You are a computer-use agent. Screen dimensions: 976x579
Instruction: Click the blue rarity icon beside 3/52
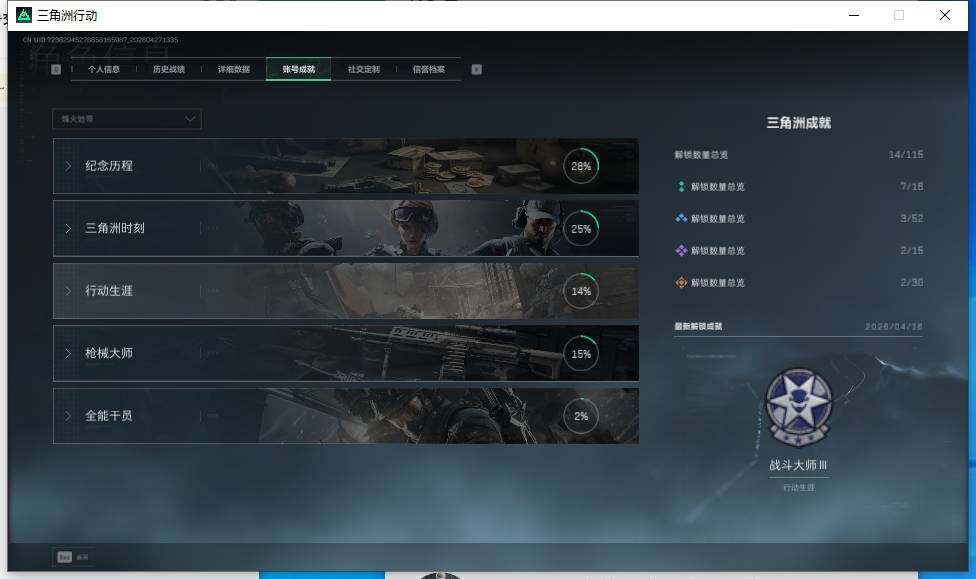tap(681, 219)
